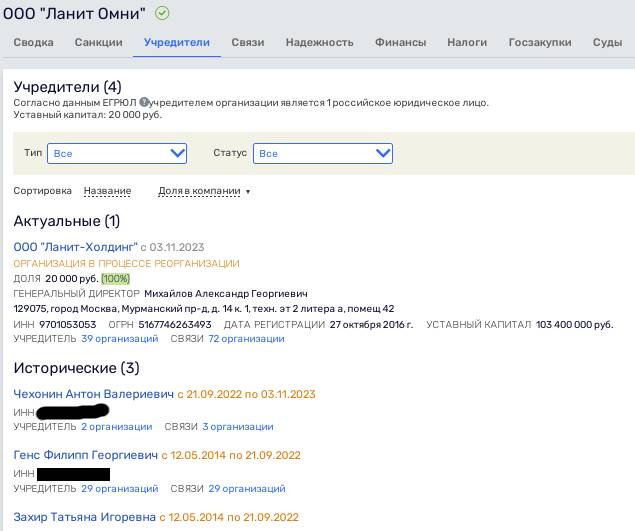Open the Надежность tab
Screen dimensions: 635x531
pos(320,42)
